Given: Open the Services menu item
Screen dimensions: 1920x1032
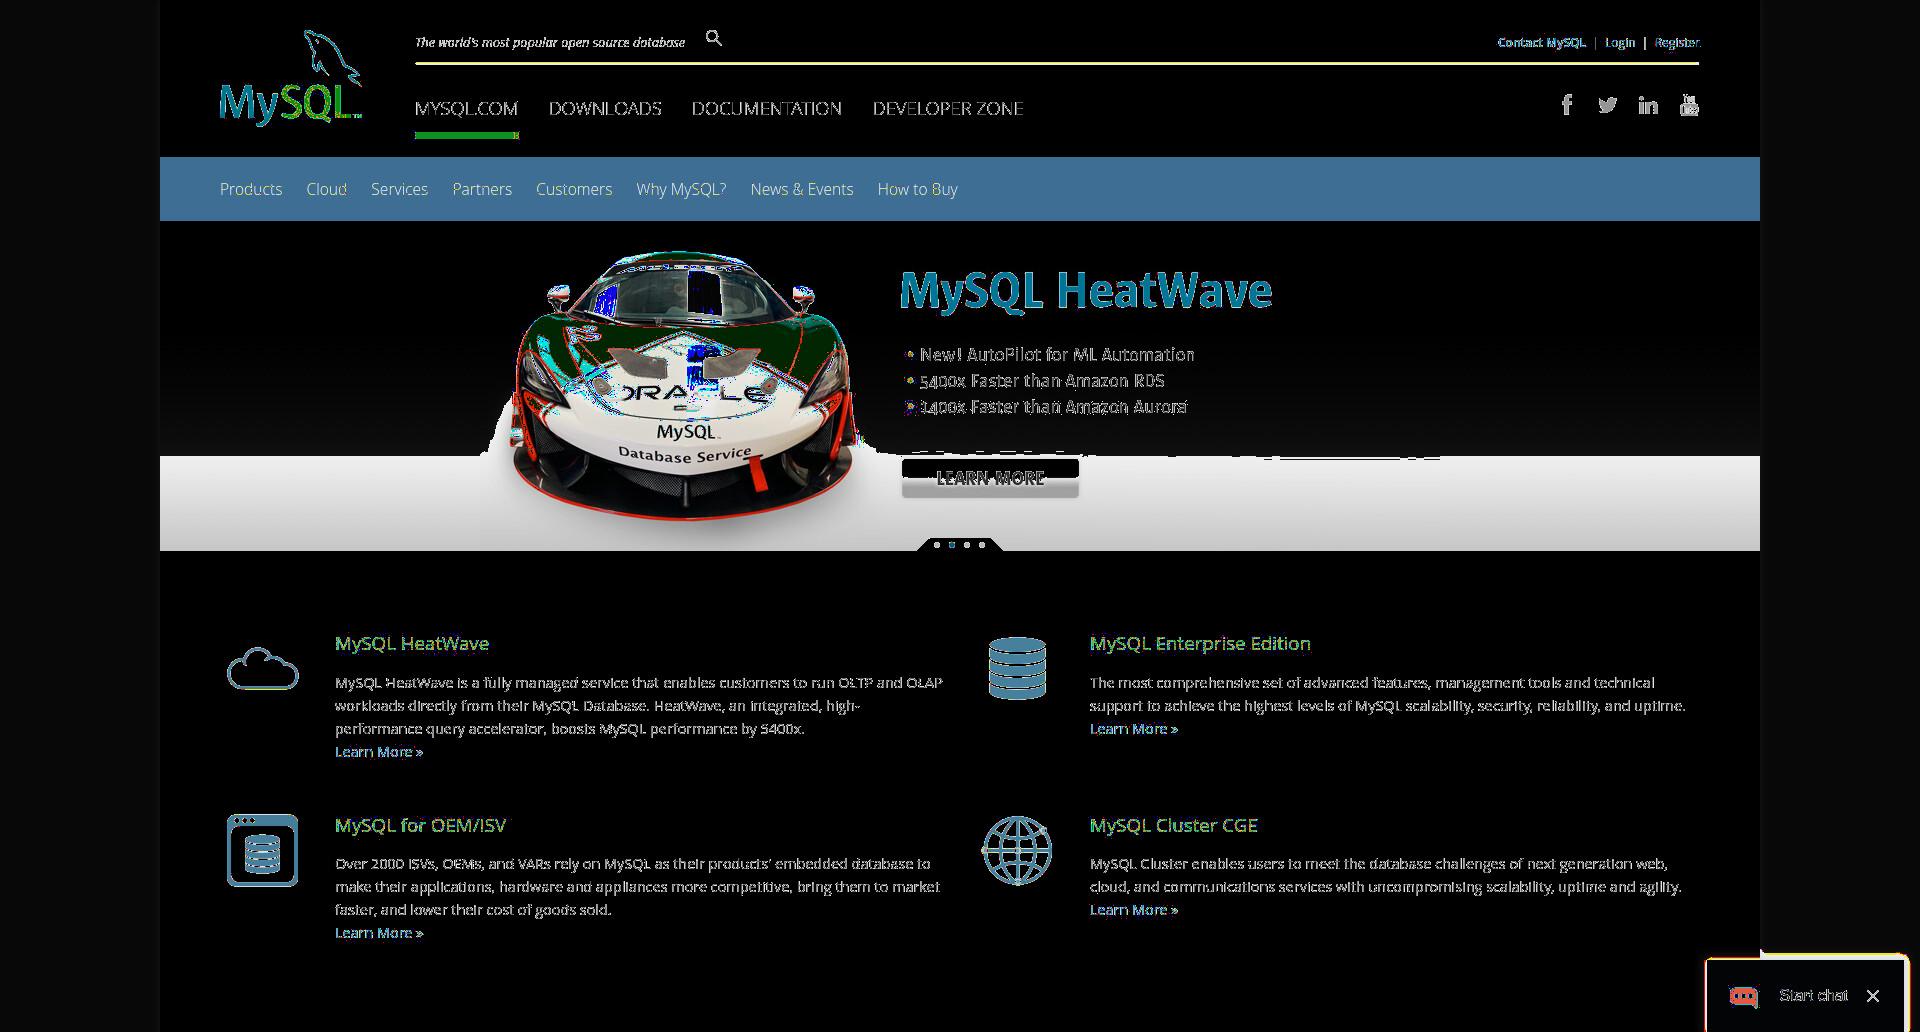Looking at the screenshot, I should tap(399, 189).
